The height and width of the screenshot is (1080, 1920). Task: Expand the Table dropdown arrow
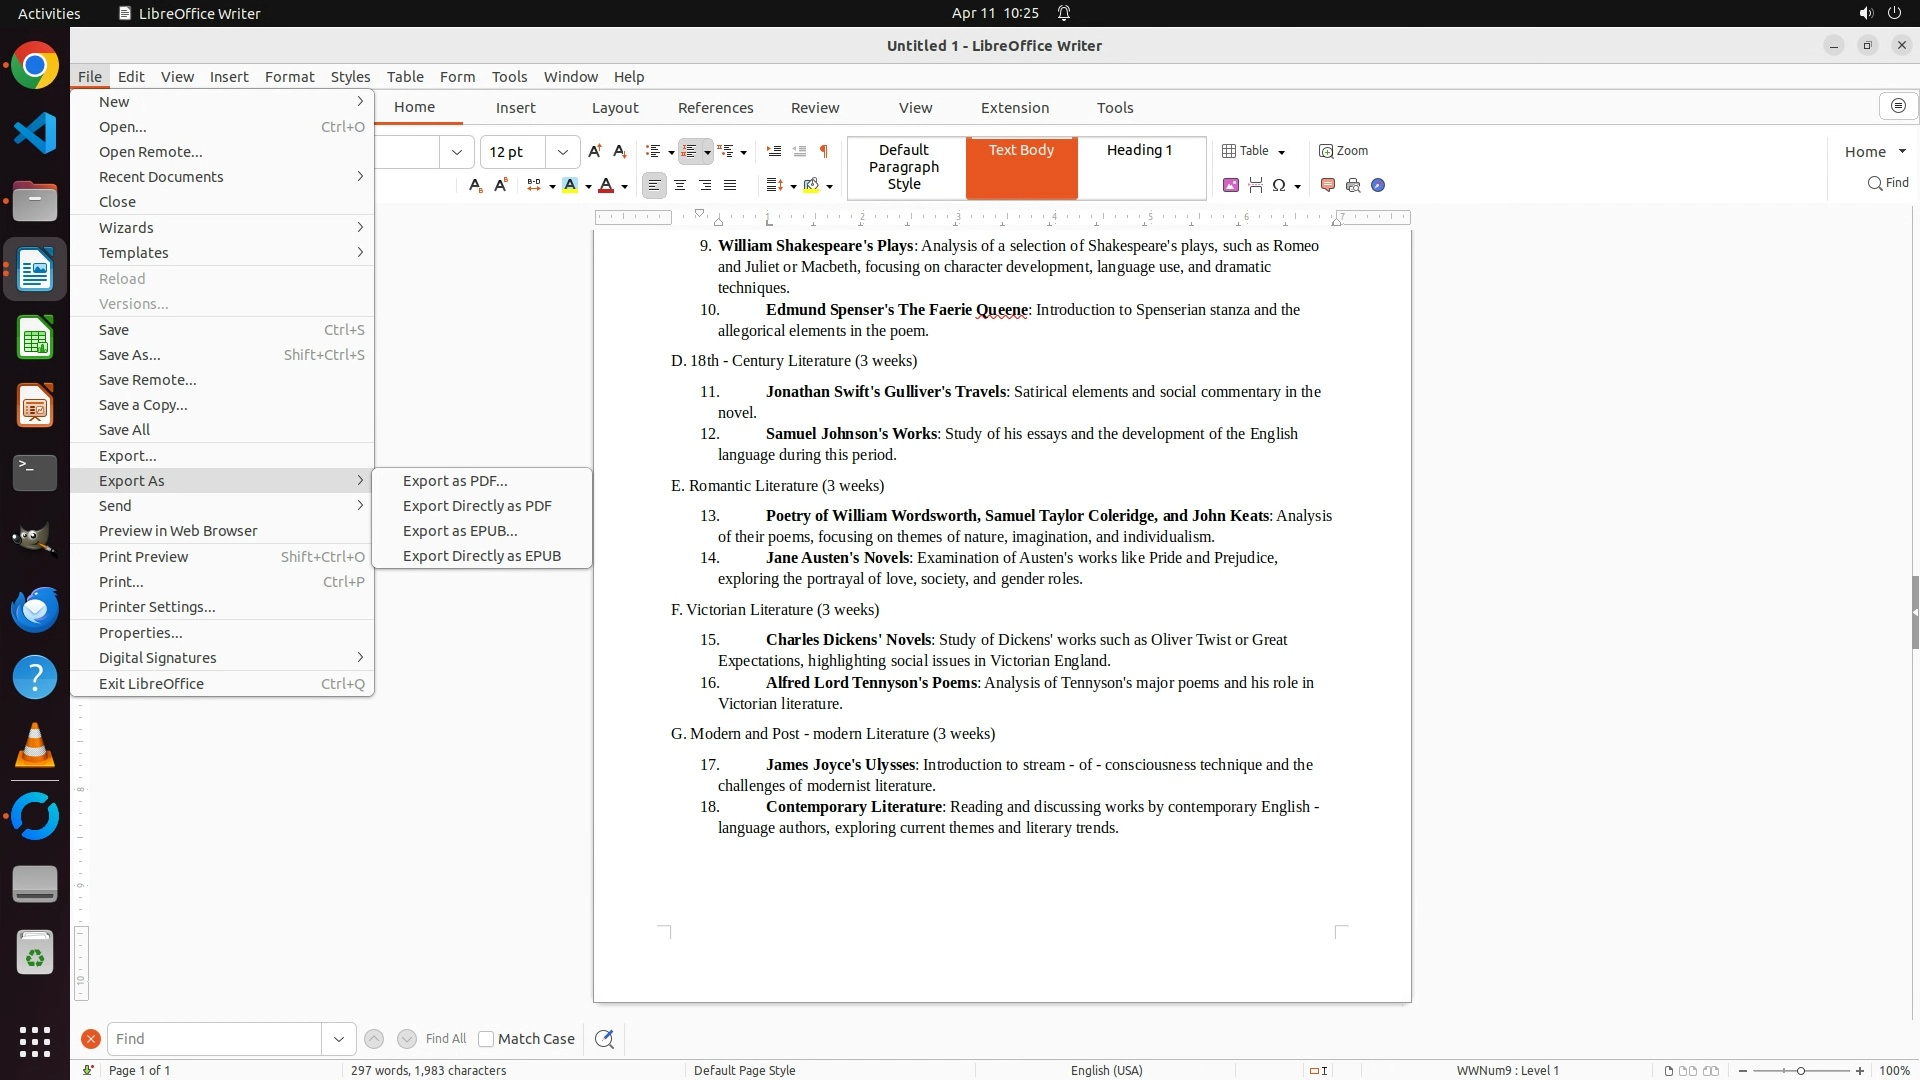tap(1281, 152)
